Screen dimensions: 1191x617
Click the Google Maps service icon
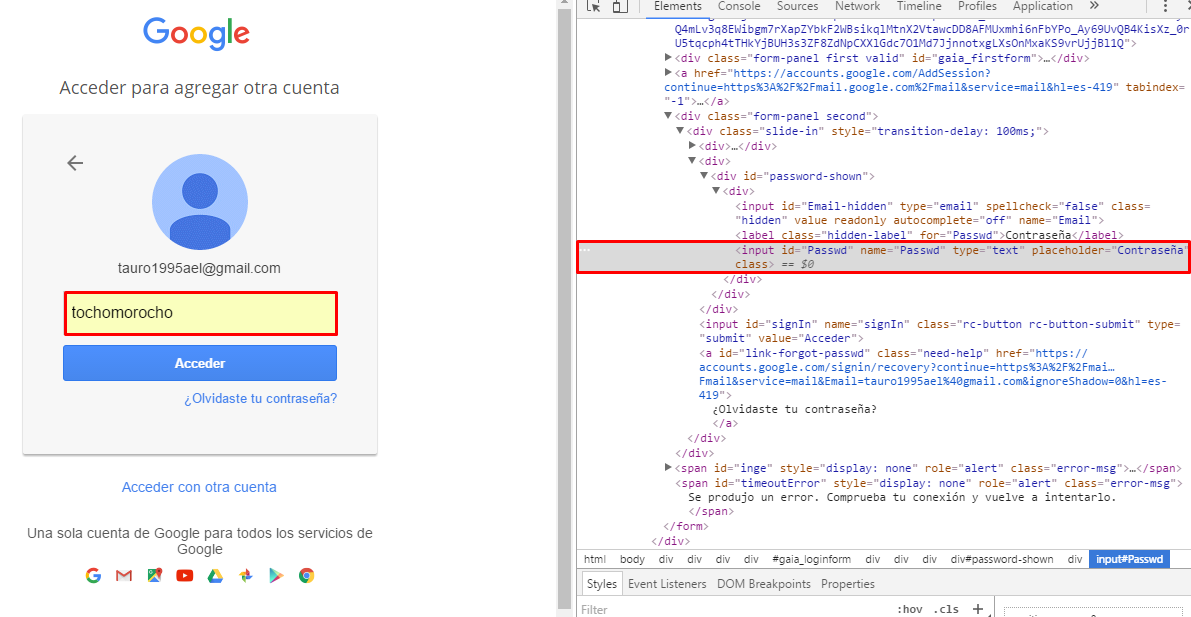[154, 576]
